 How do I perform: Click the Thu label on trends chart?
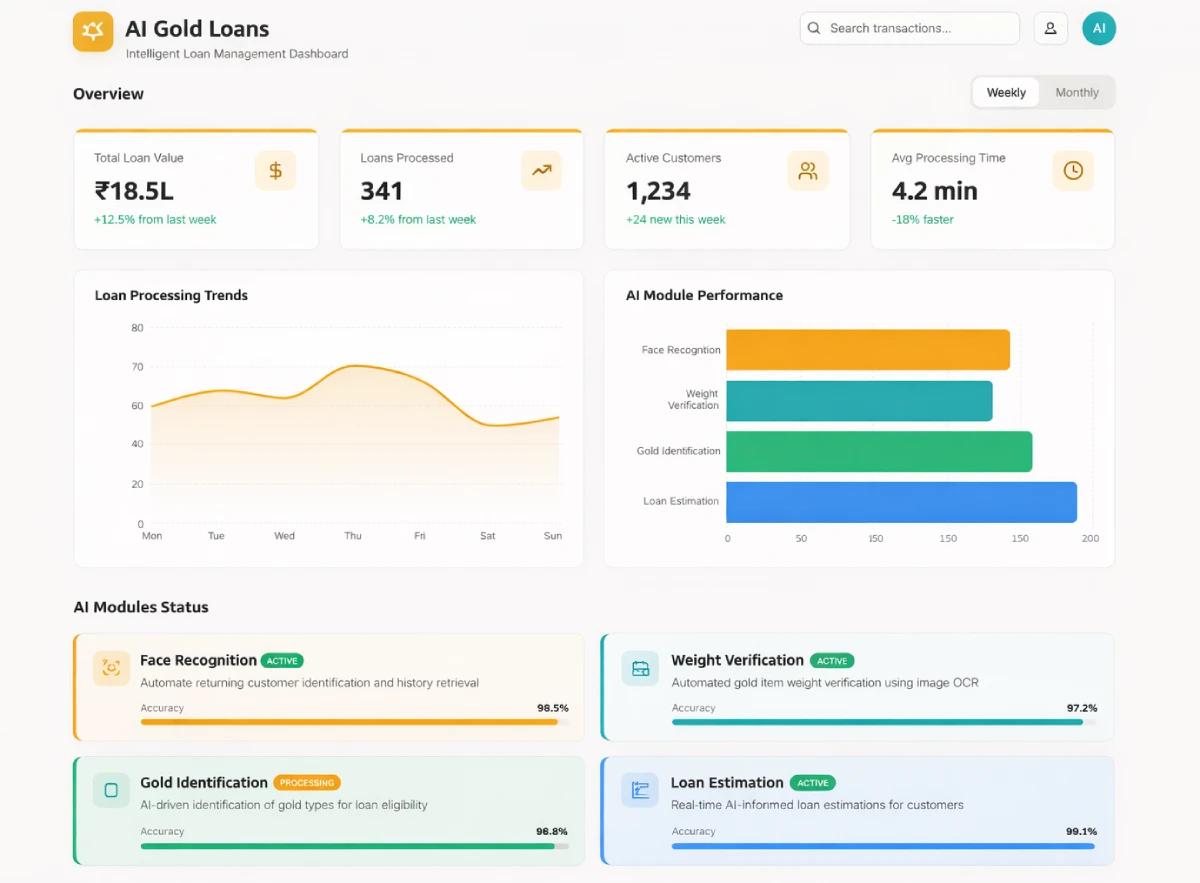(x=353, y=536)
